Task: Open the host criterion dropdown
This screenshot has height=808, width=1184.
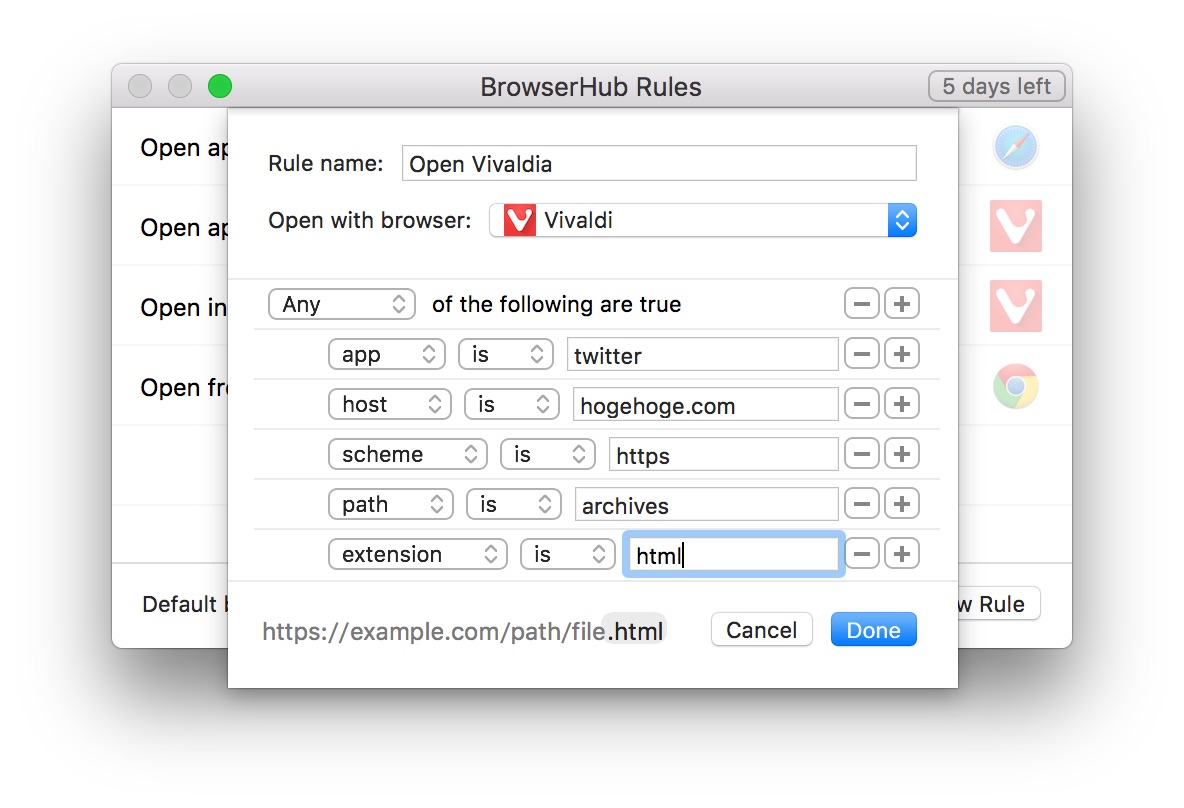Action: click(x=390, y=404)
